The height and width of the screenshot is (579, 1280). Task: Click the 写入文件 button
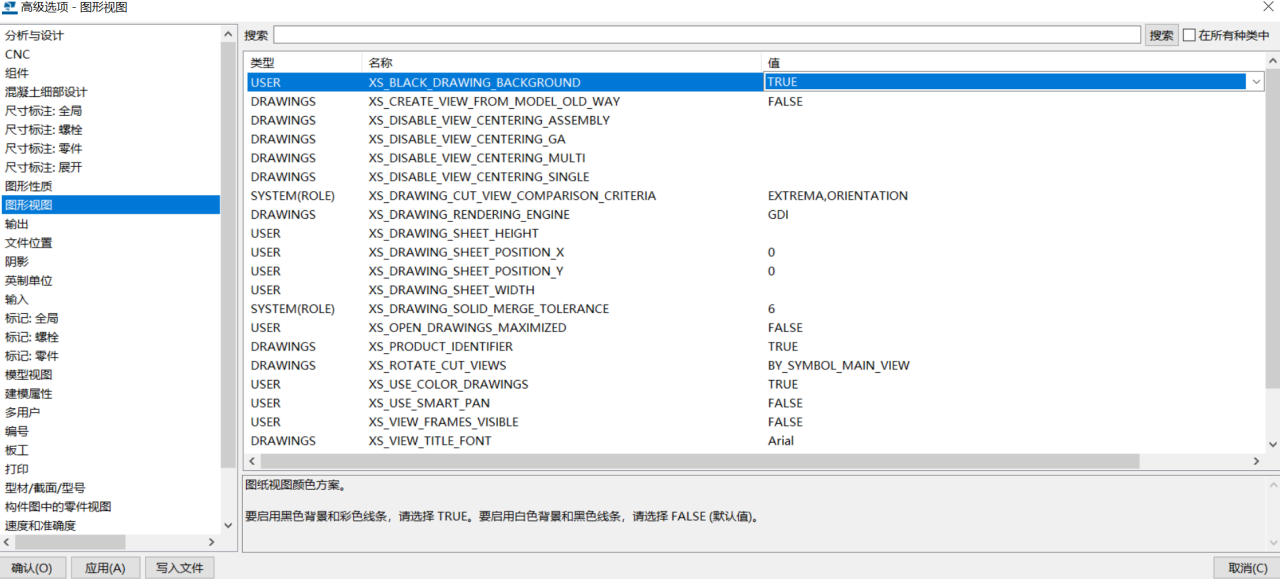[179, 568]
